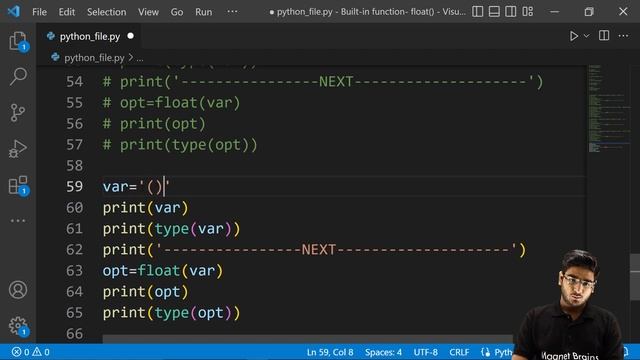Click commented # print(type(opt)) on line 57
This screenshot has width=640, height=360.
180,144
